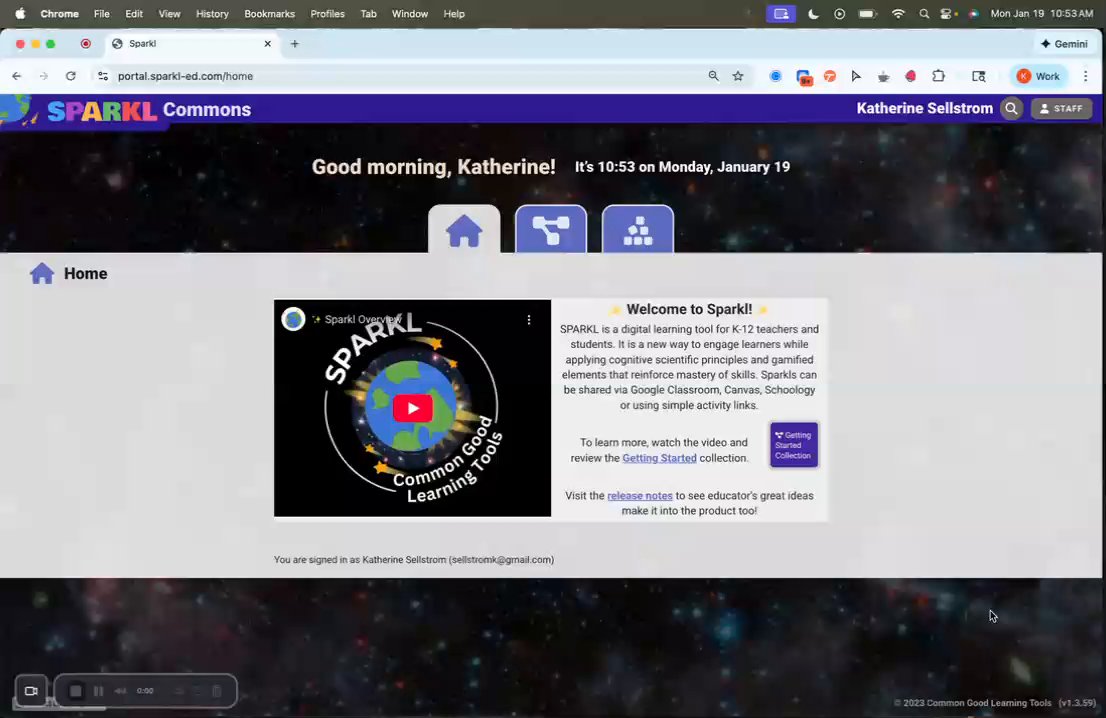Open the History menu
The width and height of the screenshot is (1106, 718).
point(212,13)
